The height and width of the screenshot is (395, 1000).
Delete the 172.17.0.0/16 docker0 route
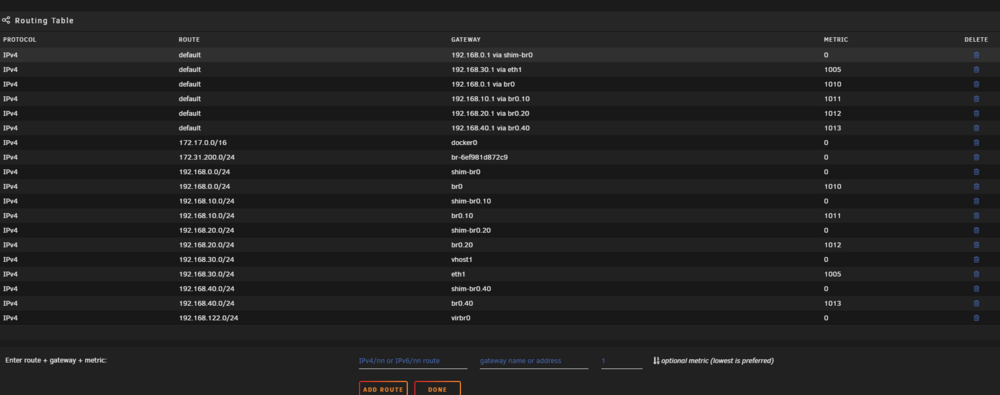pyautogui.click(x=976, y=143)
